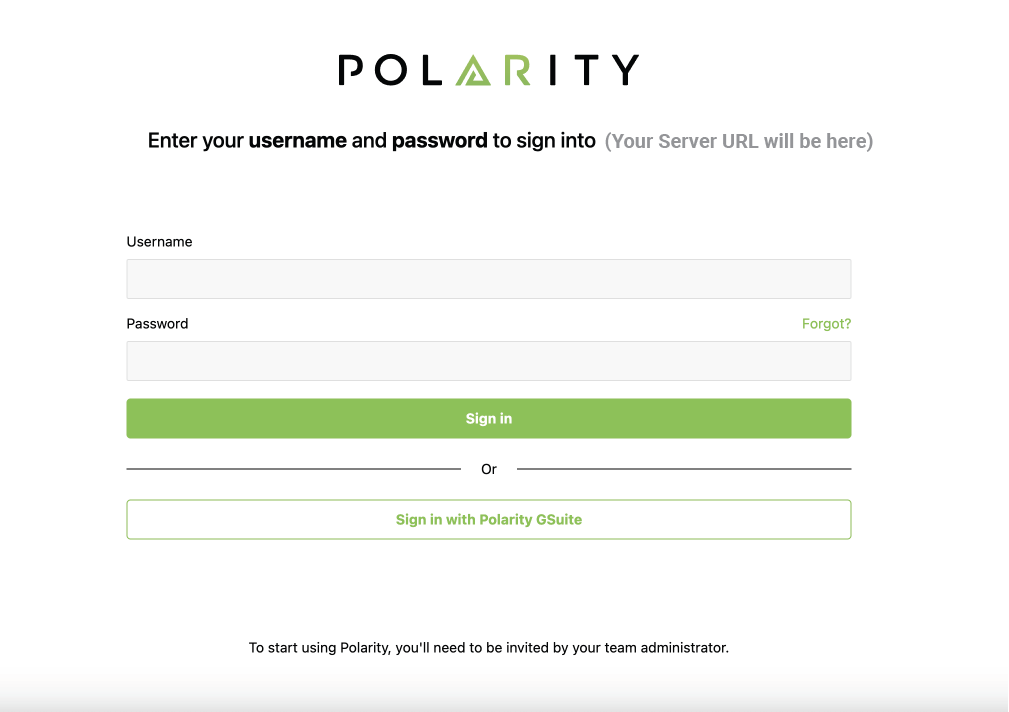Screen dimensions: 1009x712
Task: Click the "Or" separator text
Action: pos(489,469)
